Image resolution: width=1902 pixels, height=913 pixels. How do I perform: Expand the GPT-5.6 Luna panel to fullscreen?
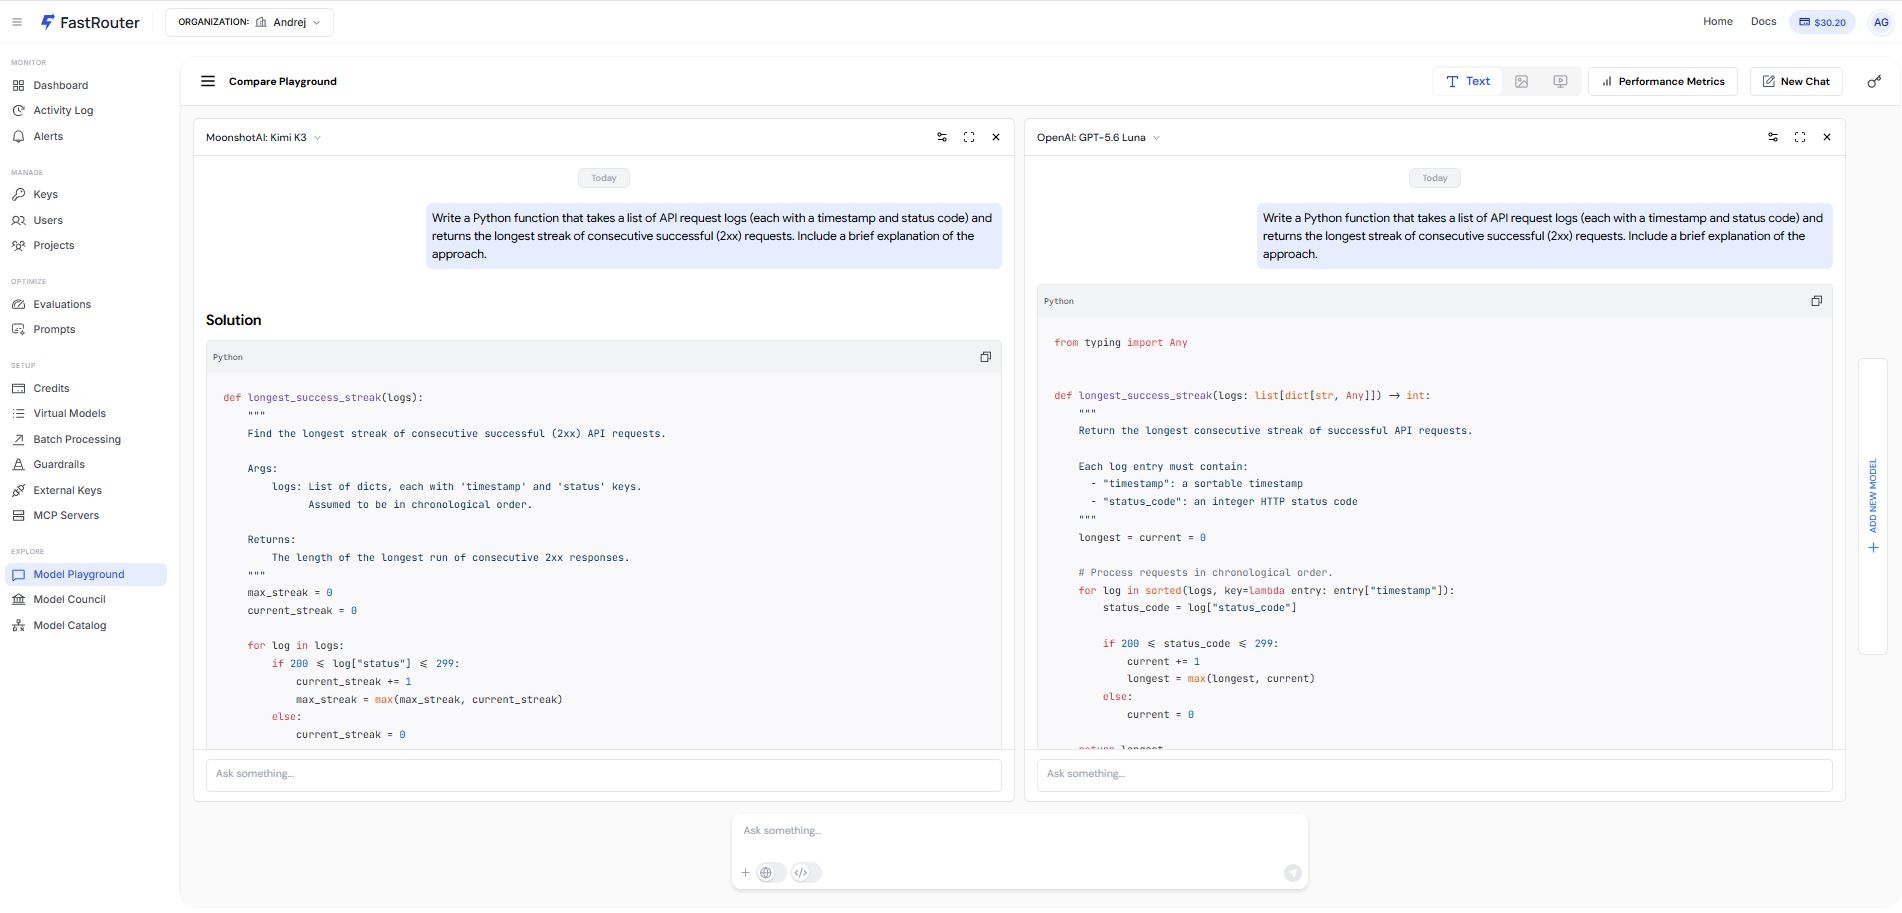(x=1800, y=137)
